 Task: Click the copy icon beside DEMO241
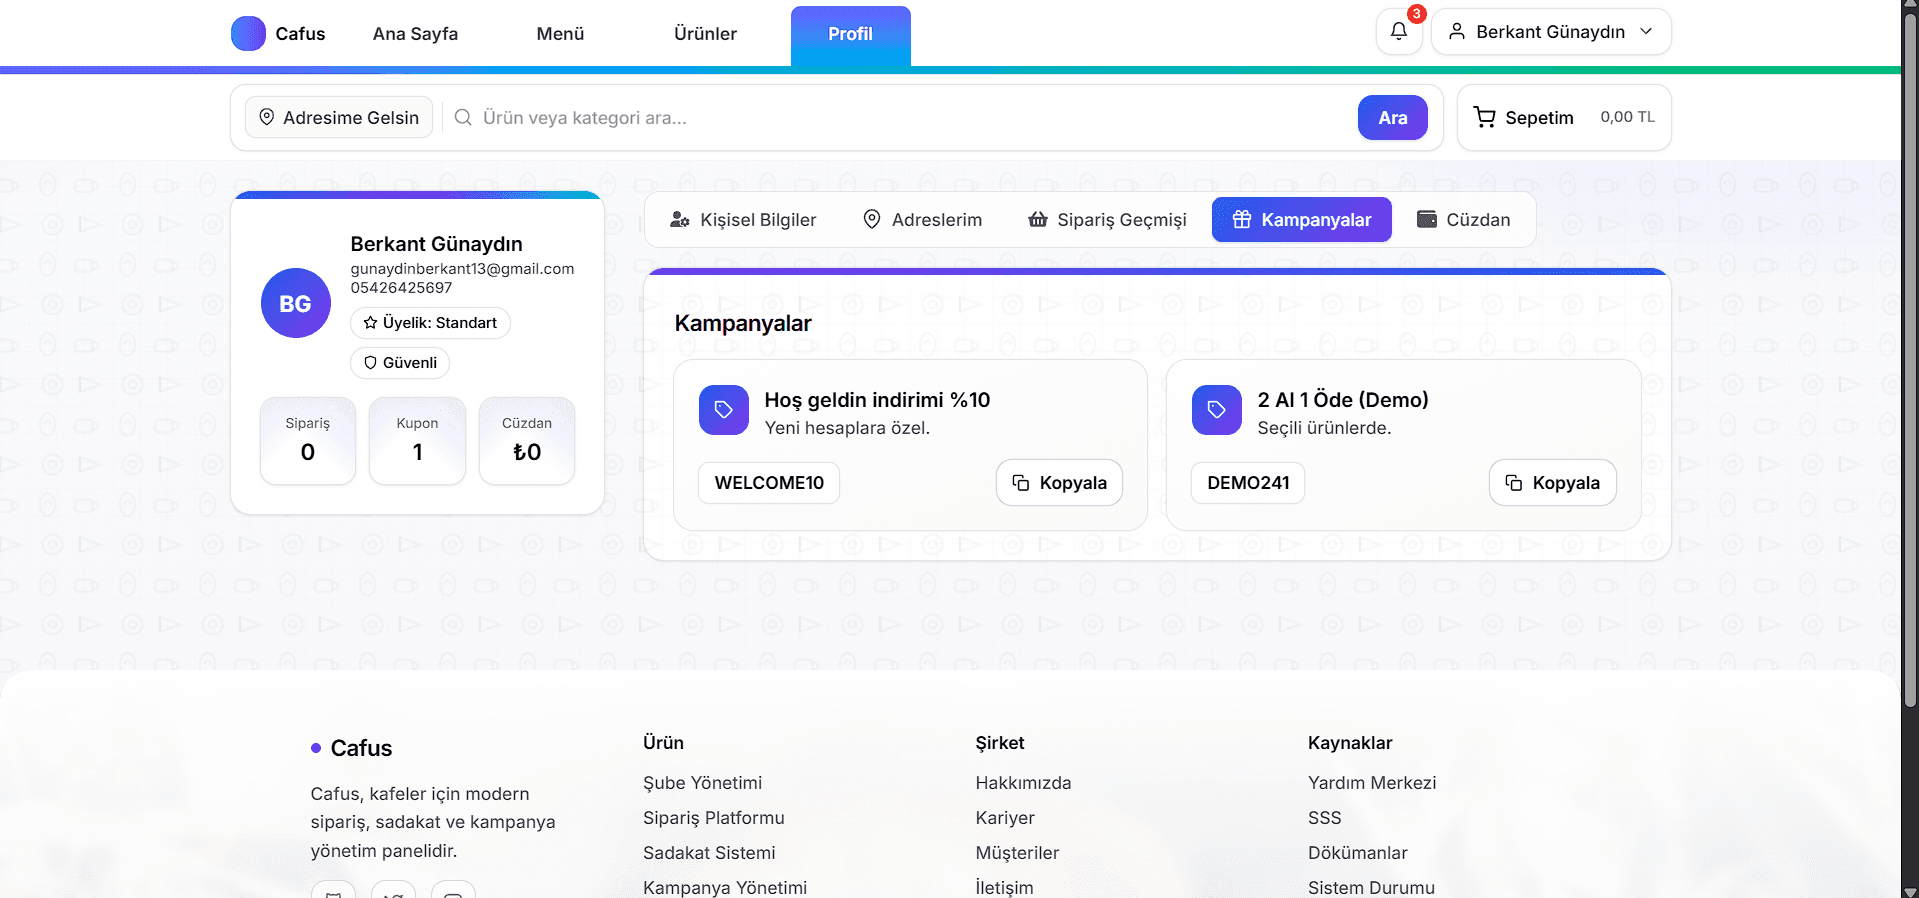1514,483
